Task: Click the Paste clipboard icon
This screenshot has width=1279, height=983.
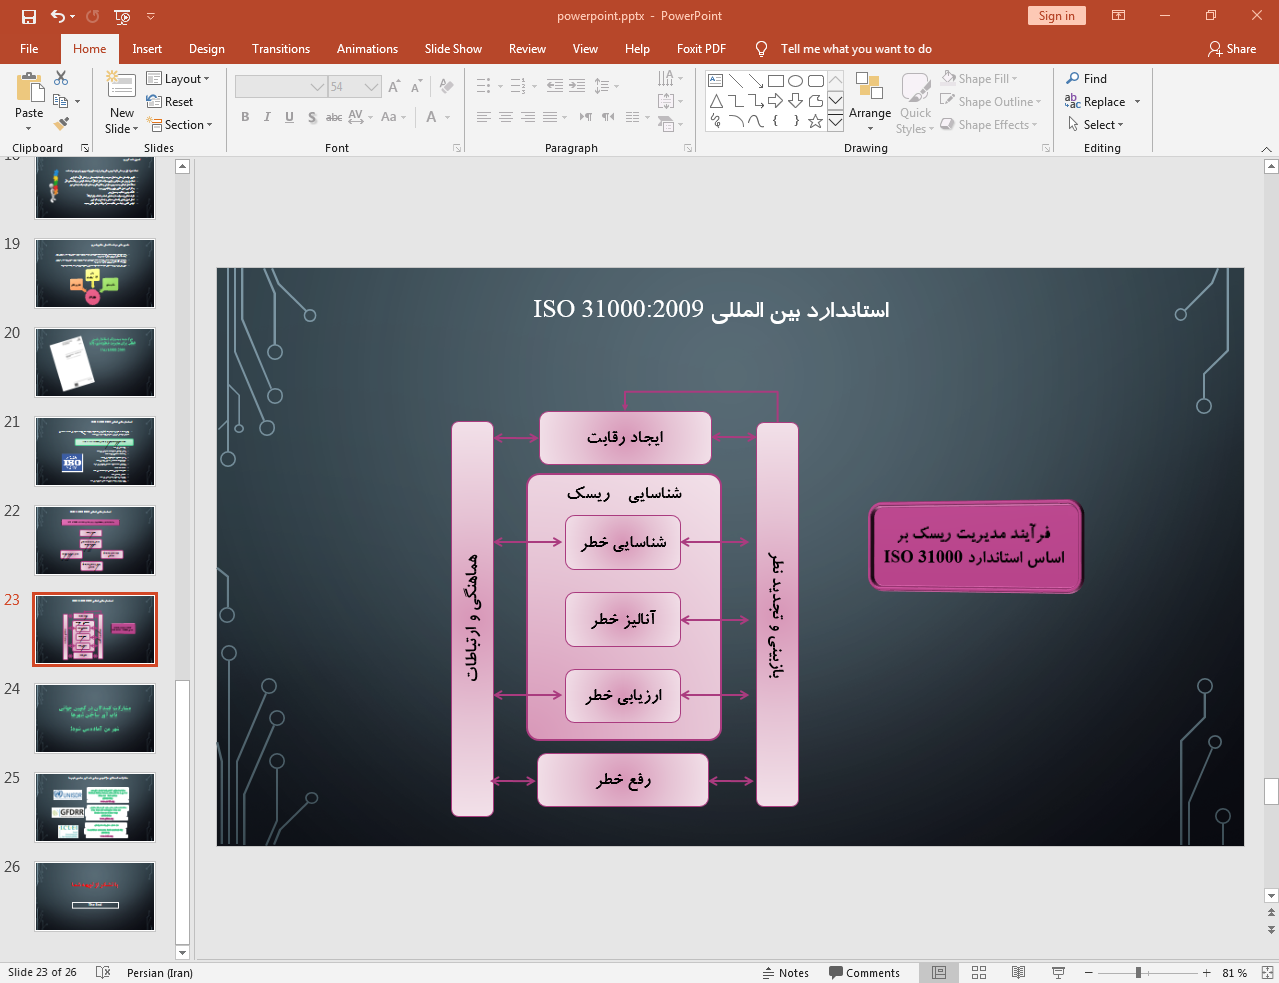Action: click(29, 89)
